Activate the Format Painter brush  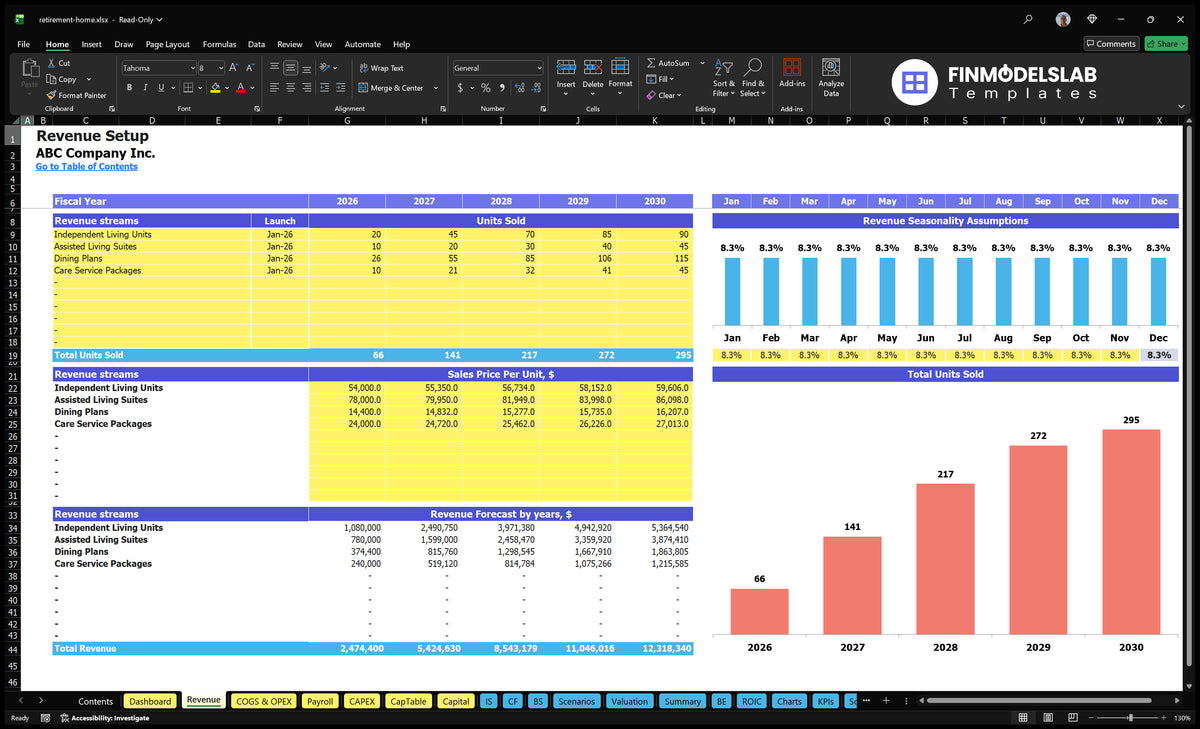52,95
